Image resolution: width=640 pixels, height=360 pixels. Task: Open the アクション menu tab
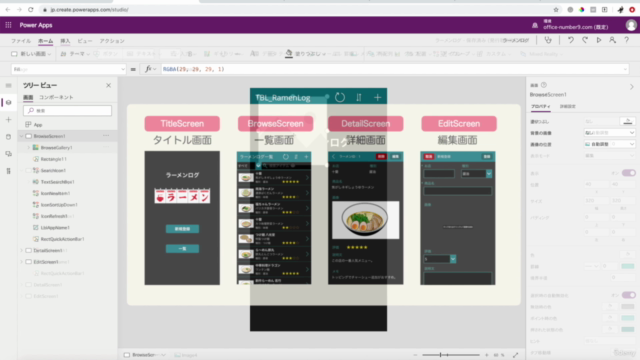point(112,41)
